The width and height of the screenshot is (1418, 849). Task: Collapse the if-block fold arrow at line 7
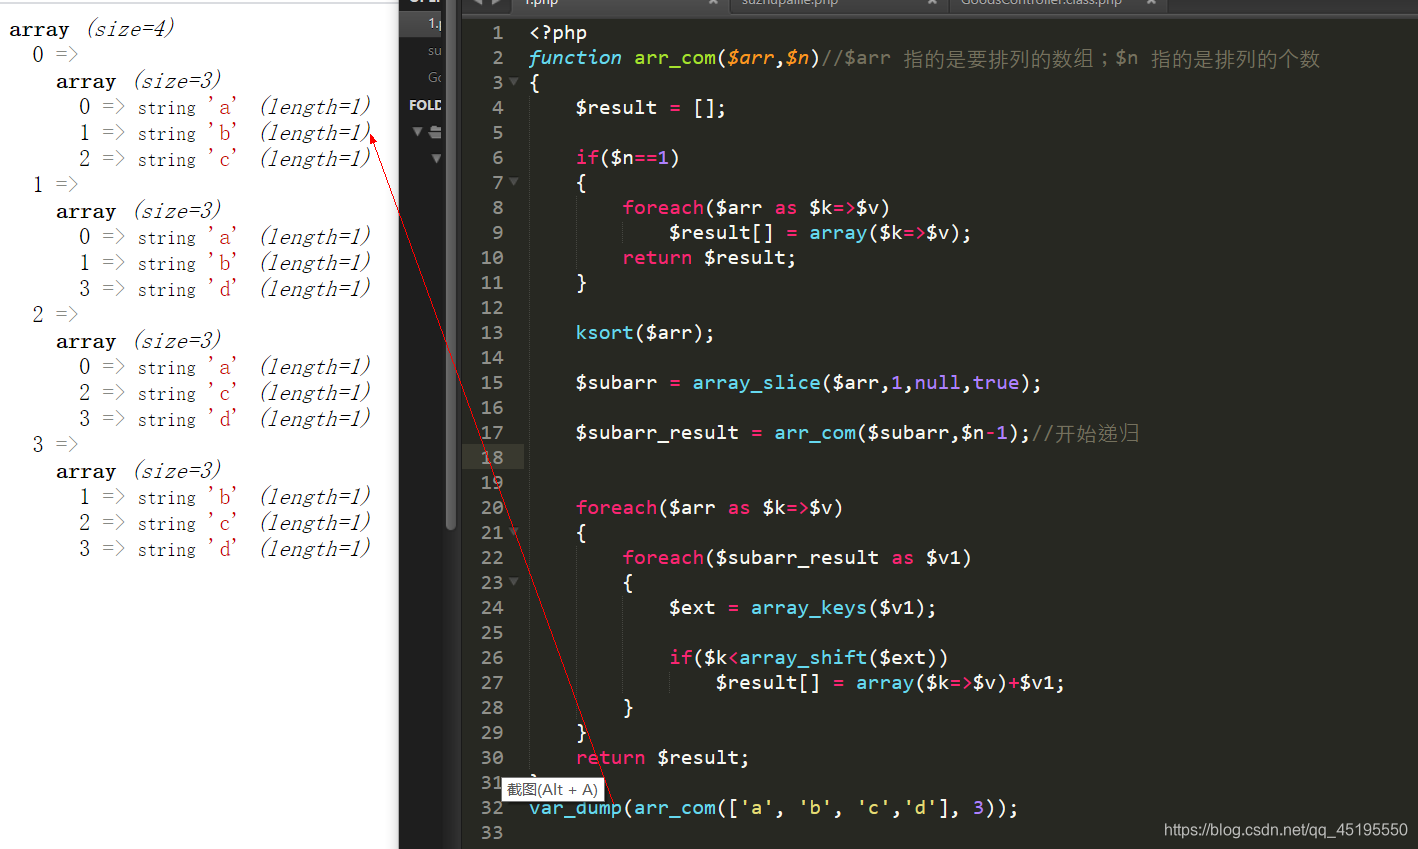tap(514, 182)
